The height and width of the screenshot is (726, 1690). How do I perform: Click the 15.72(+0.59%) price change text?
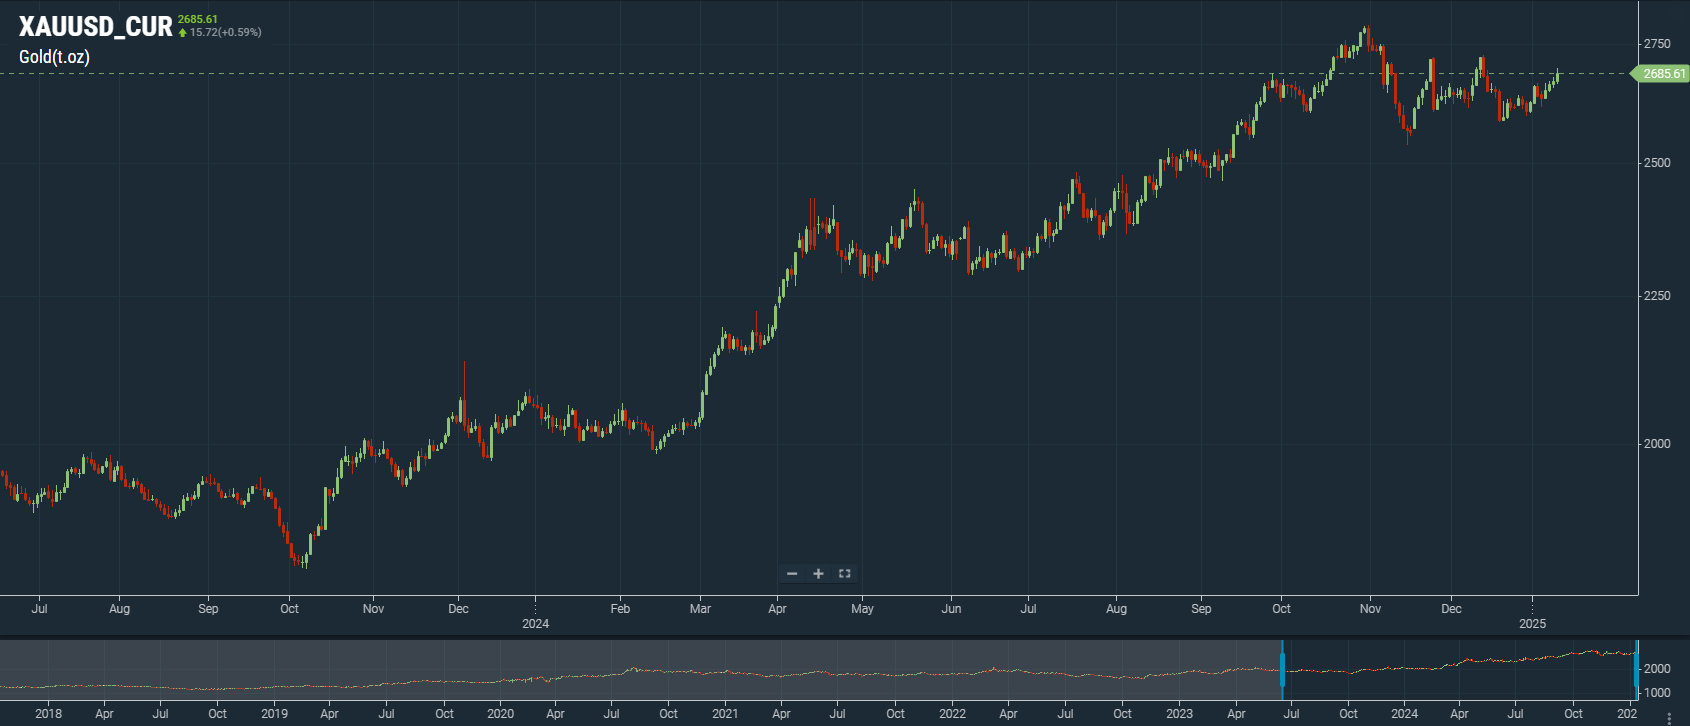coord(226,32)
